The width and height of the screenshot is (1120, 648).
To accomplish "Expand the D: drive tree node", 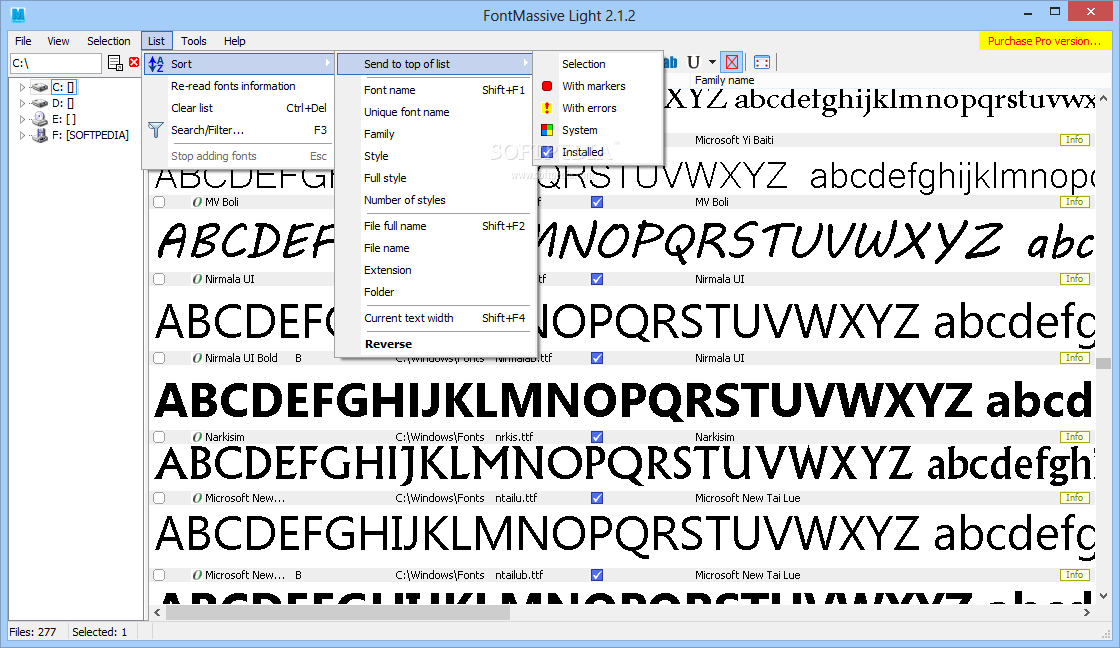I will [22, 103].
